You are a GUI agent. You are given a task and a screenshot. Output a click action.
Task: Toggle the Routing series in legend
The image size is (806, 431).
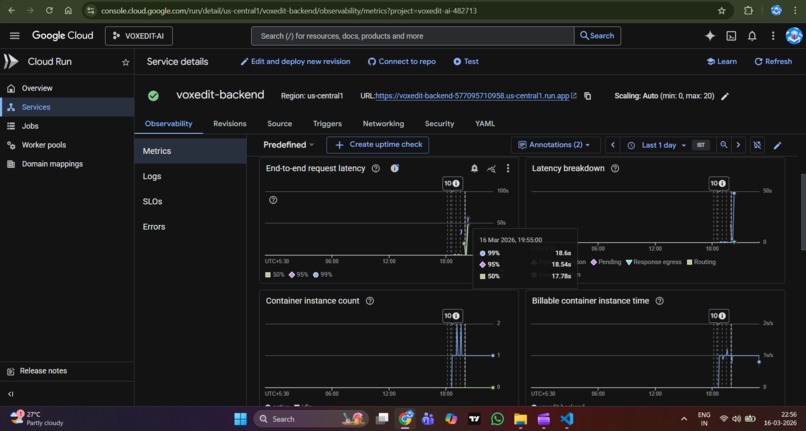(x=701, y=262)
